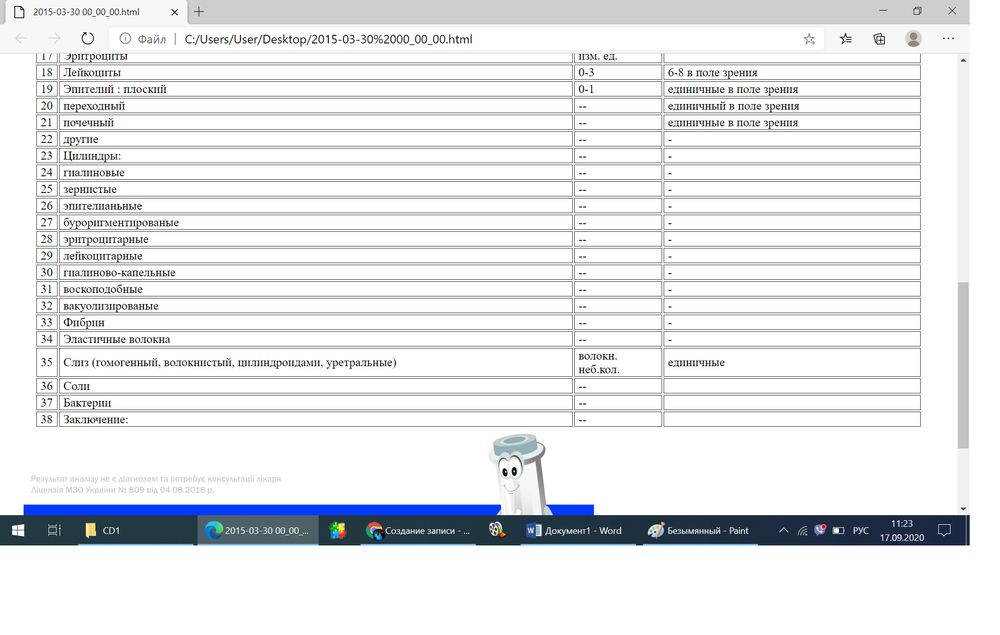Click the browser refresh button
The image size is (1000, 635).
[x=87, y=39]
